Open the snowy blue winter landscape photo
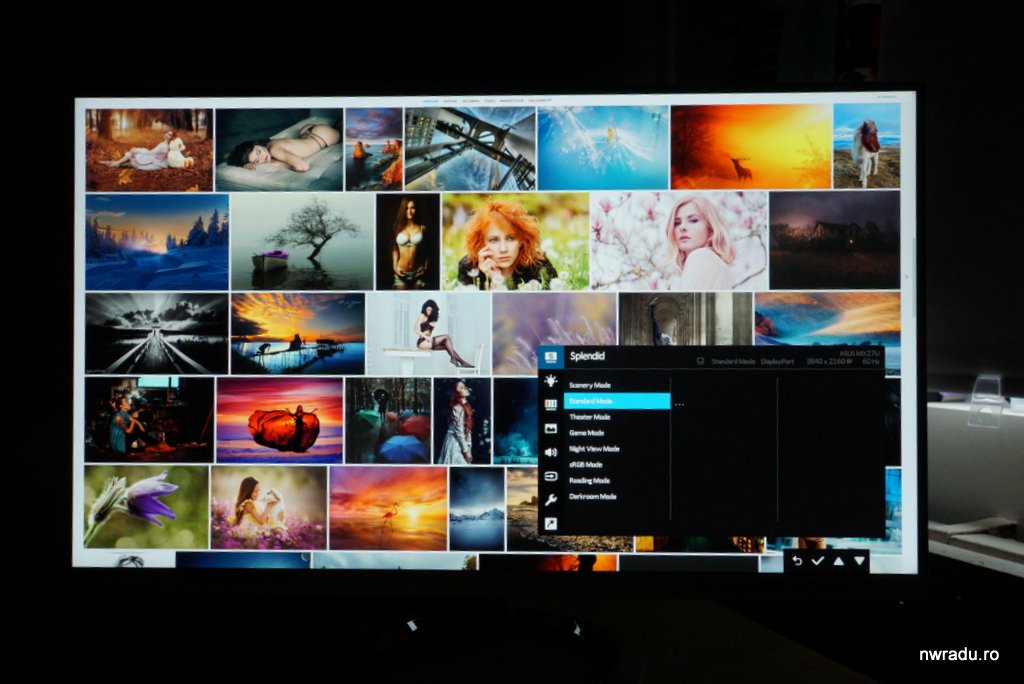 [157, 242]
